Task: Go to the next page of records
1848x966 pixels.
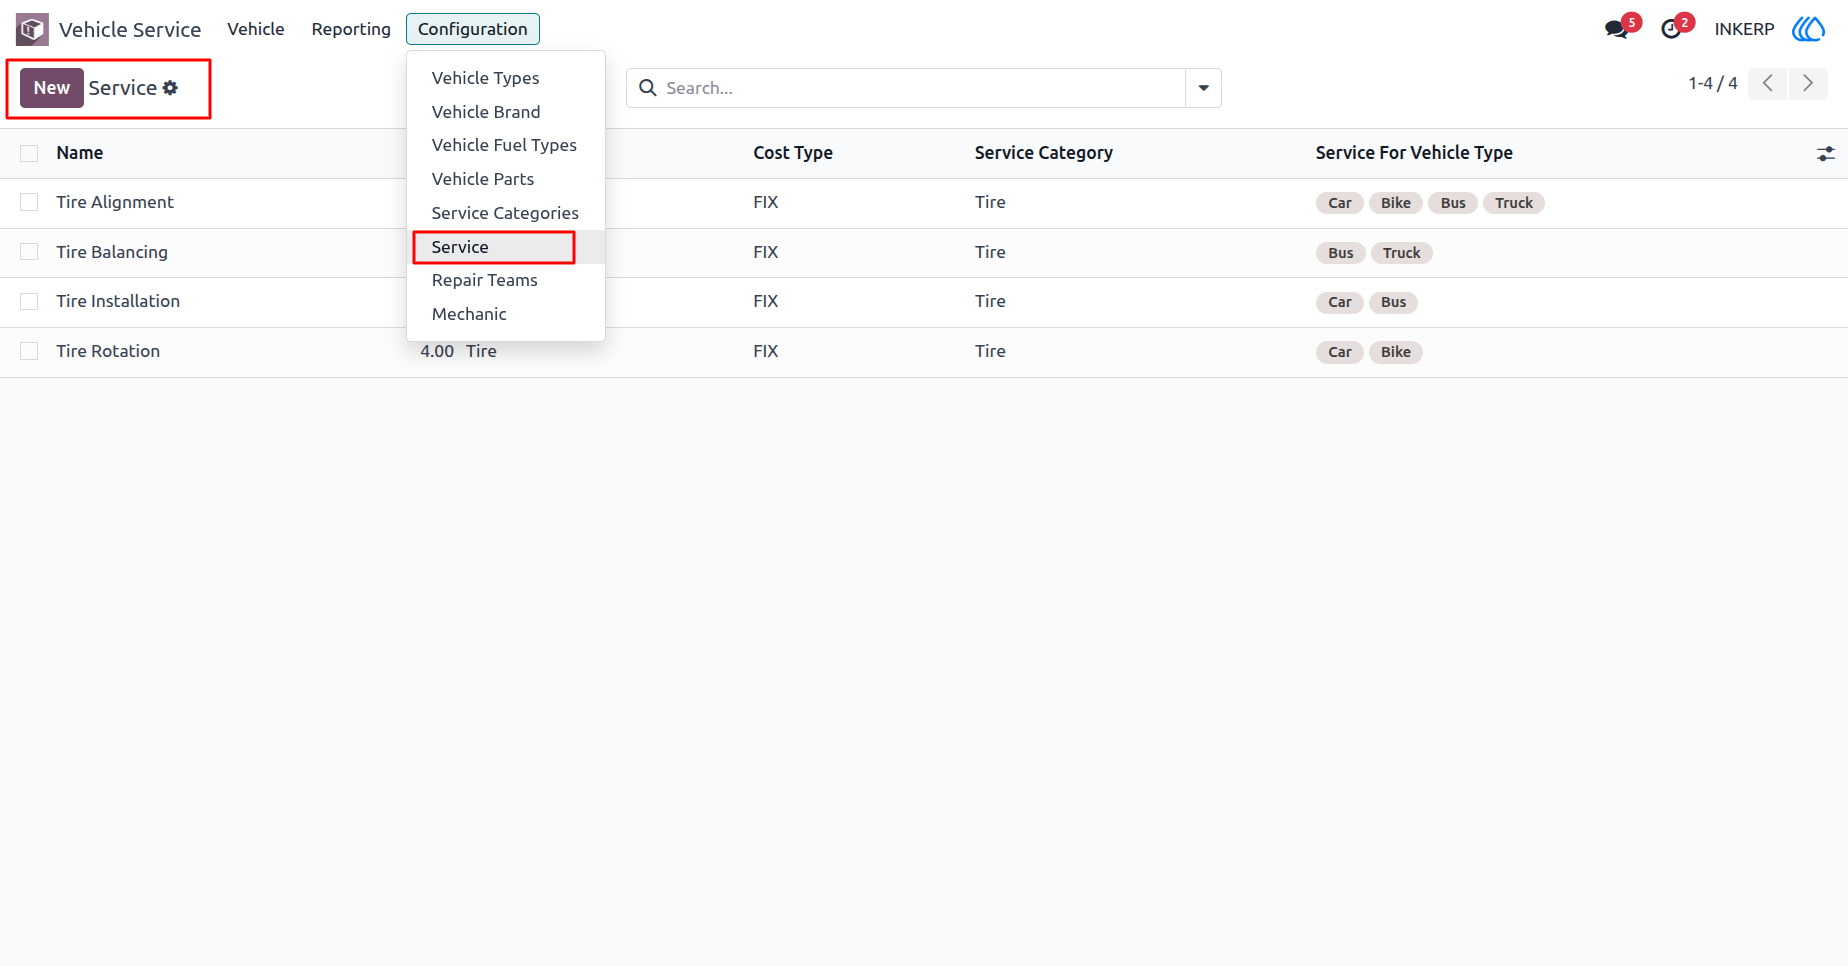Action: 1808,83
